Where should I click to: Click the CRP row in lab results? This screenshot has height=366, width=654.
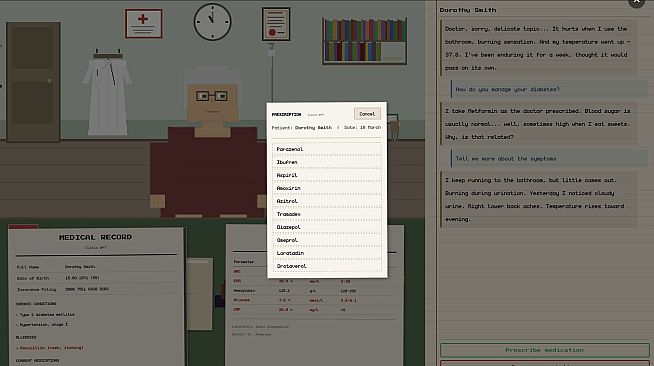click(314, 310)
